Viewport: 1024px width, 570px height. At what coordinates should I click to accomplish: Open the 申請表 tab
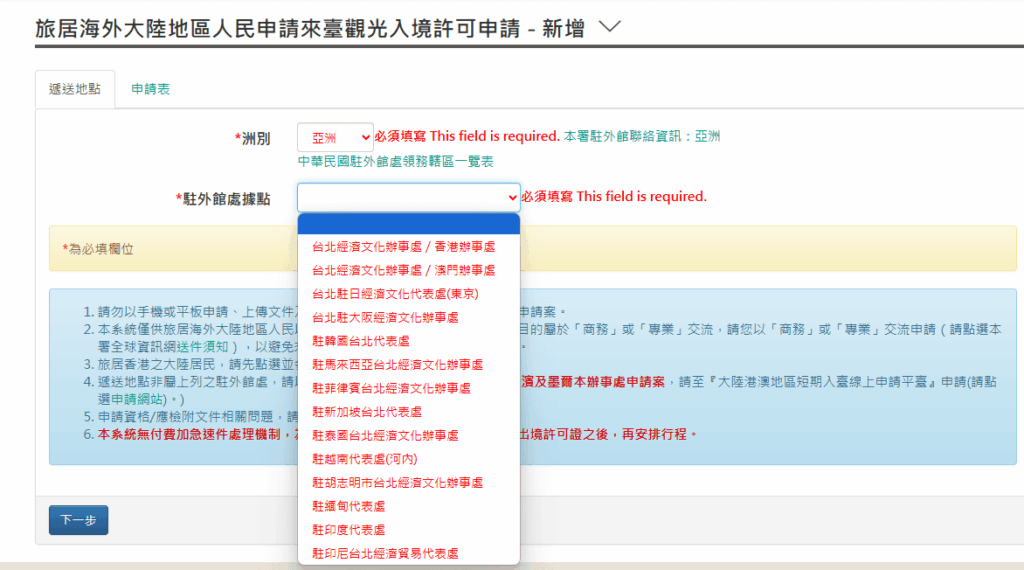pos(151,89)
